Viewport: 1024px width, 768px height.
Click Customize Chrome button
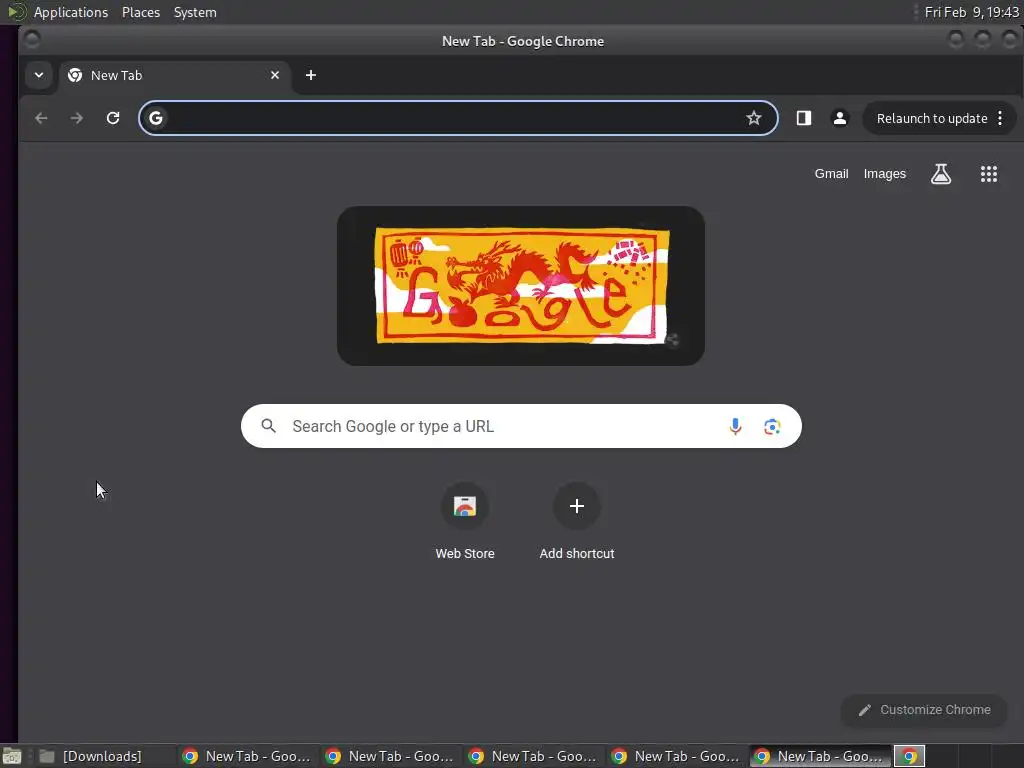pyautogui.click(x=924, y=710)
